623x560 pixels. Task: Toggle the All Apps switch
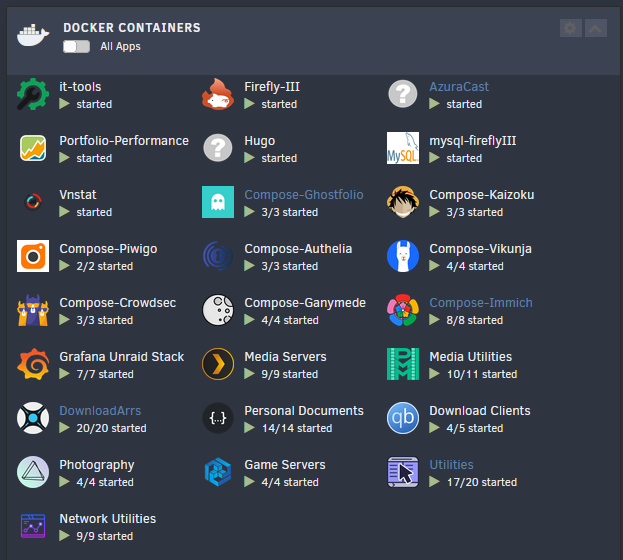click(76, 47)
